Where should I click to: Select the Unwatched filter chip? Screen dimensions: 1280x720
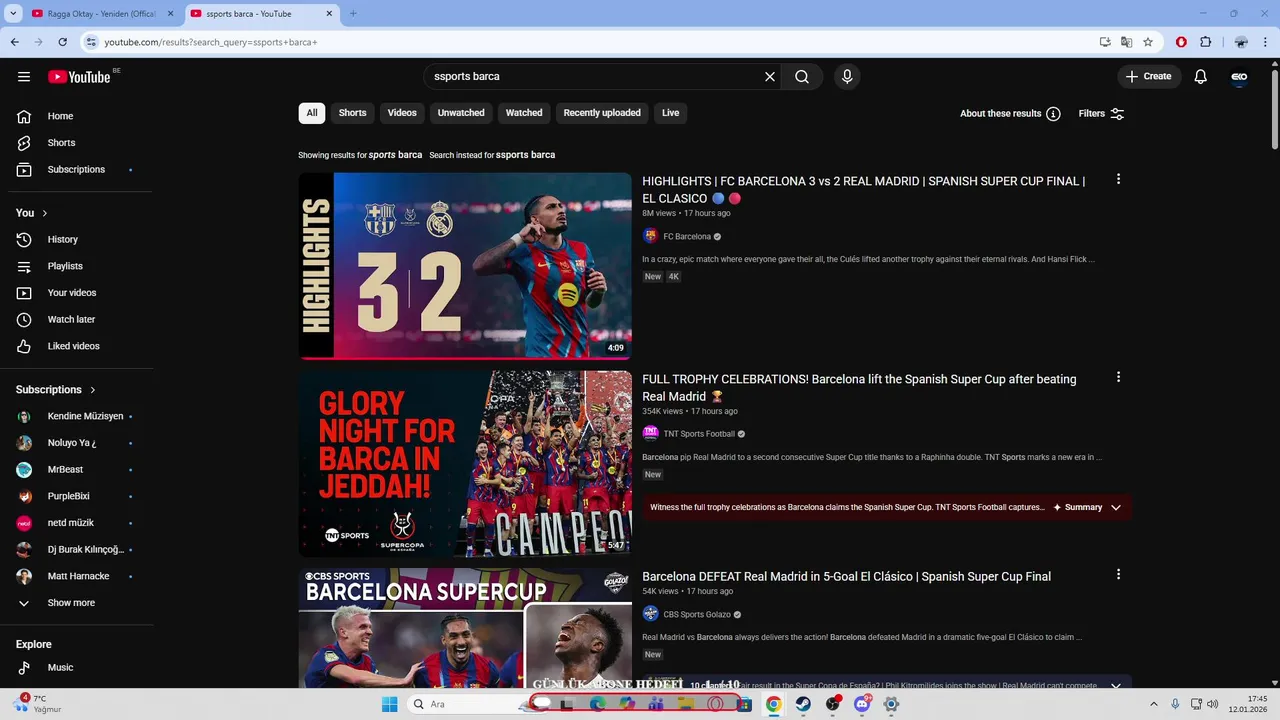[x=461, y=113]
